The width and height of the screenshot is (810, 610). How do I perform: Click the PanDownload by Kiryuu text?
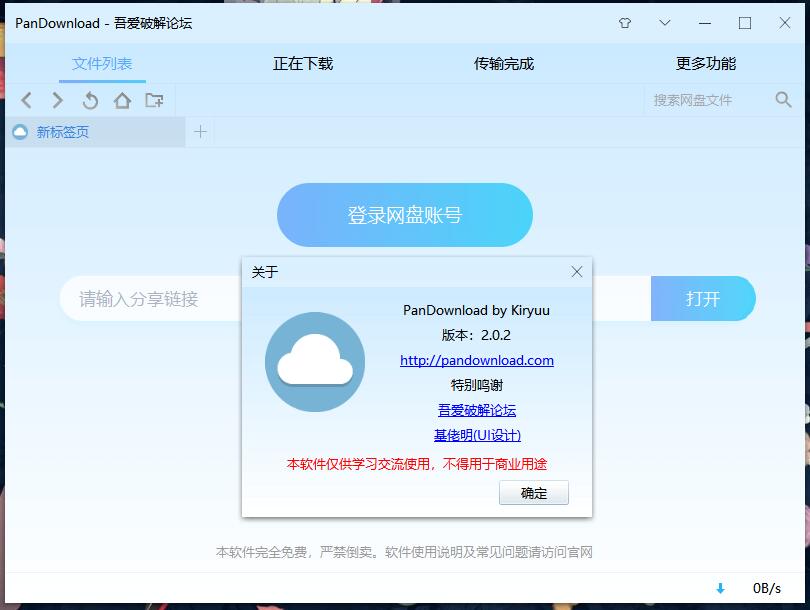pyautogui.click(x=476, y=310)
